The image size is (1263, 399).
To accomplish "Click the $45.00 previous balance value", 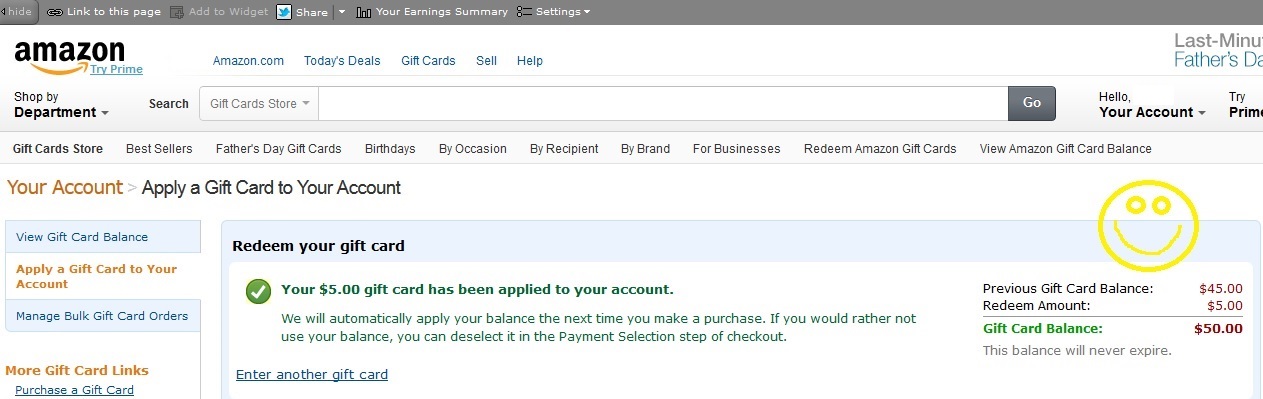I will pos(1221,289).
